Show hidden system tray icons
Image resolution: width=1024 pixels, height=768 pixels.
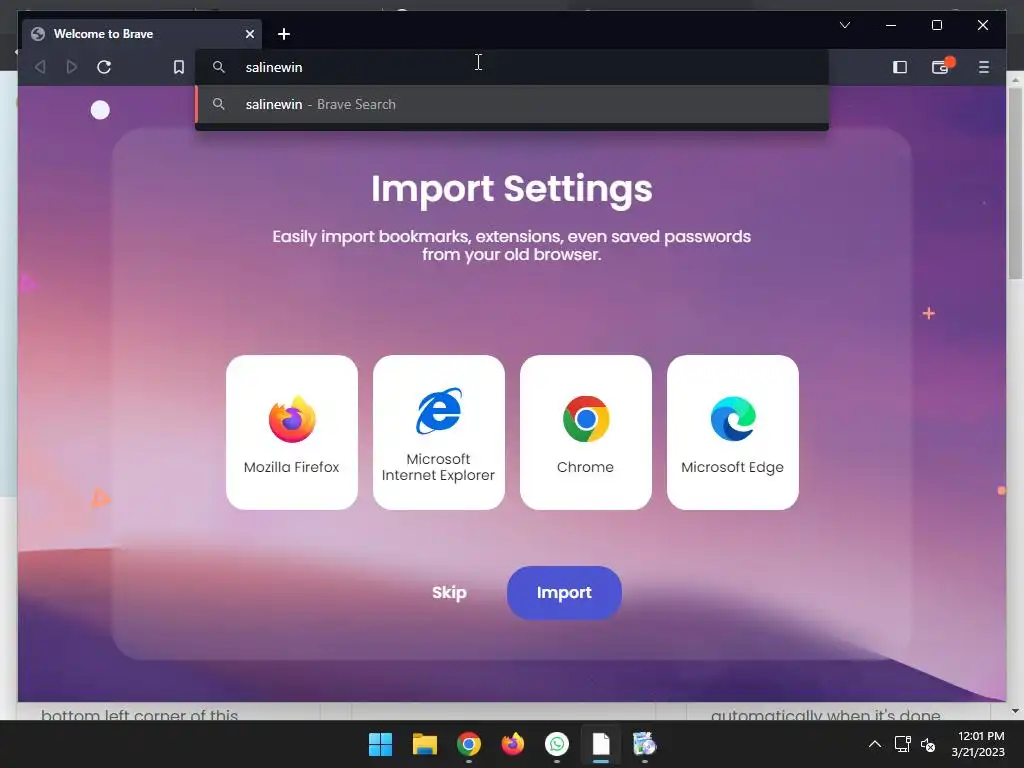click(874, 744)
